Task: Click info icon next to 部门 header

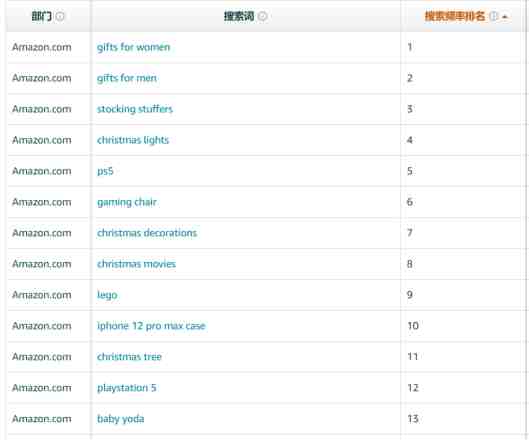Action: pyautogui.click(x=60, y=16)
